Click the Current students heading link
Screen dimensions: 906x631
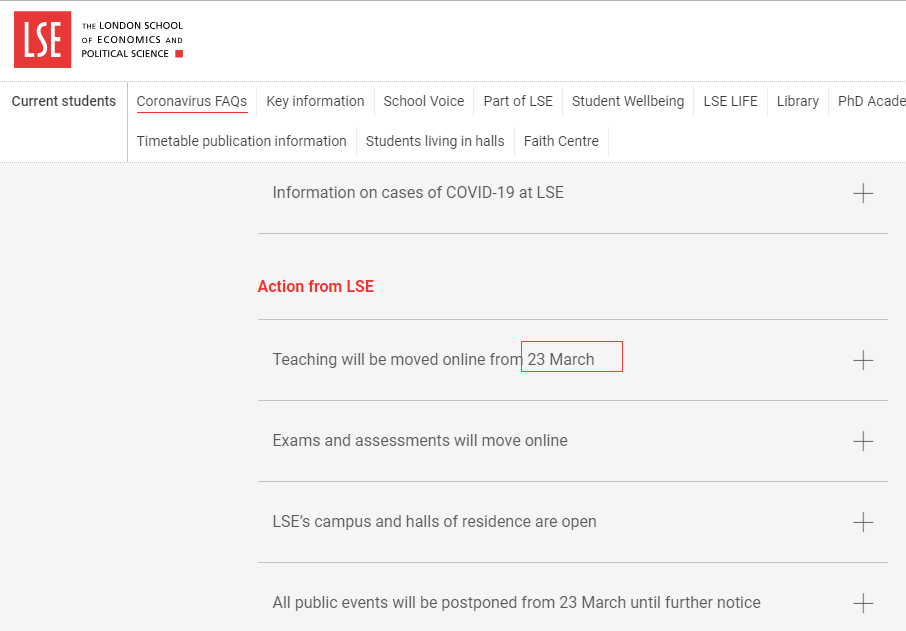[64, 101]
